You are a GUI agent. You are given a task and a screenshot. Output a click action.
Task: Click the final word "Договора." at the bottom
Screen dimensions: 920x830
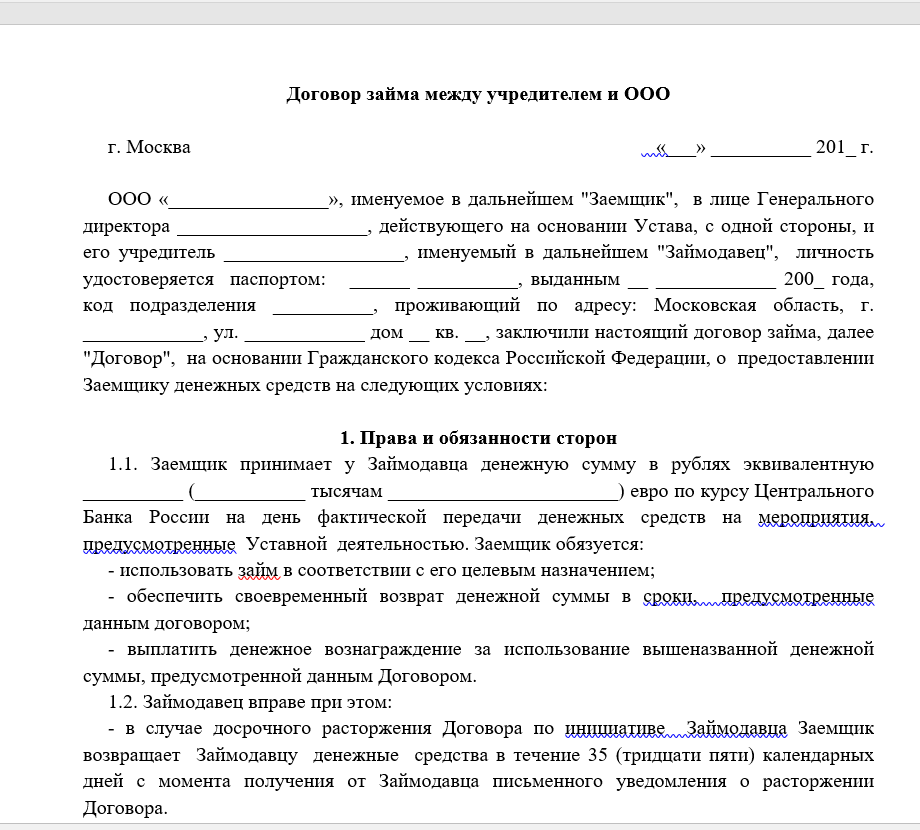click(125, 809)
